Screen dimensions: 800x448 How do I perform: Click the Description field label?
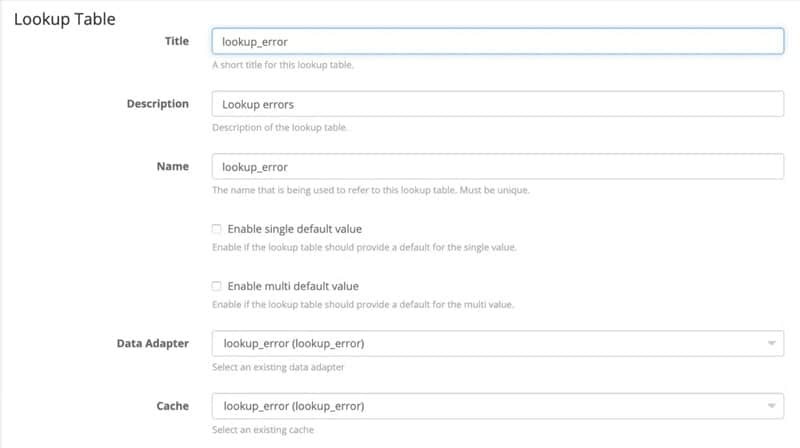(x=157, y=104)
